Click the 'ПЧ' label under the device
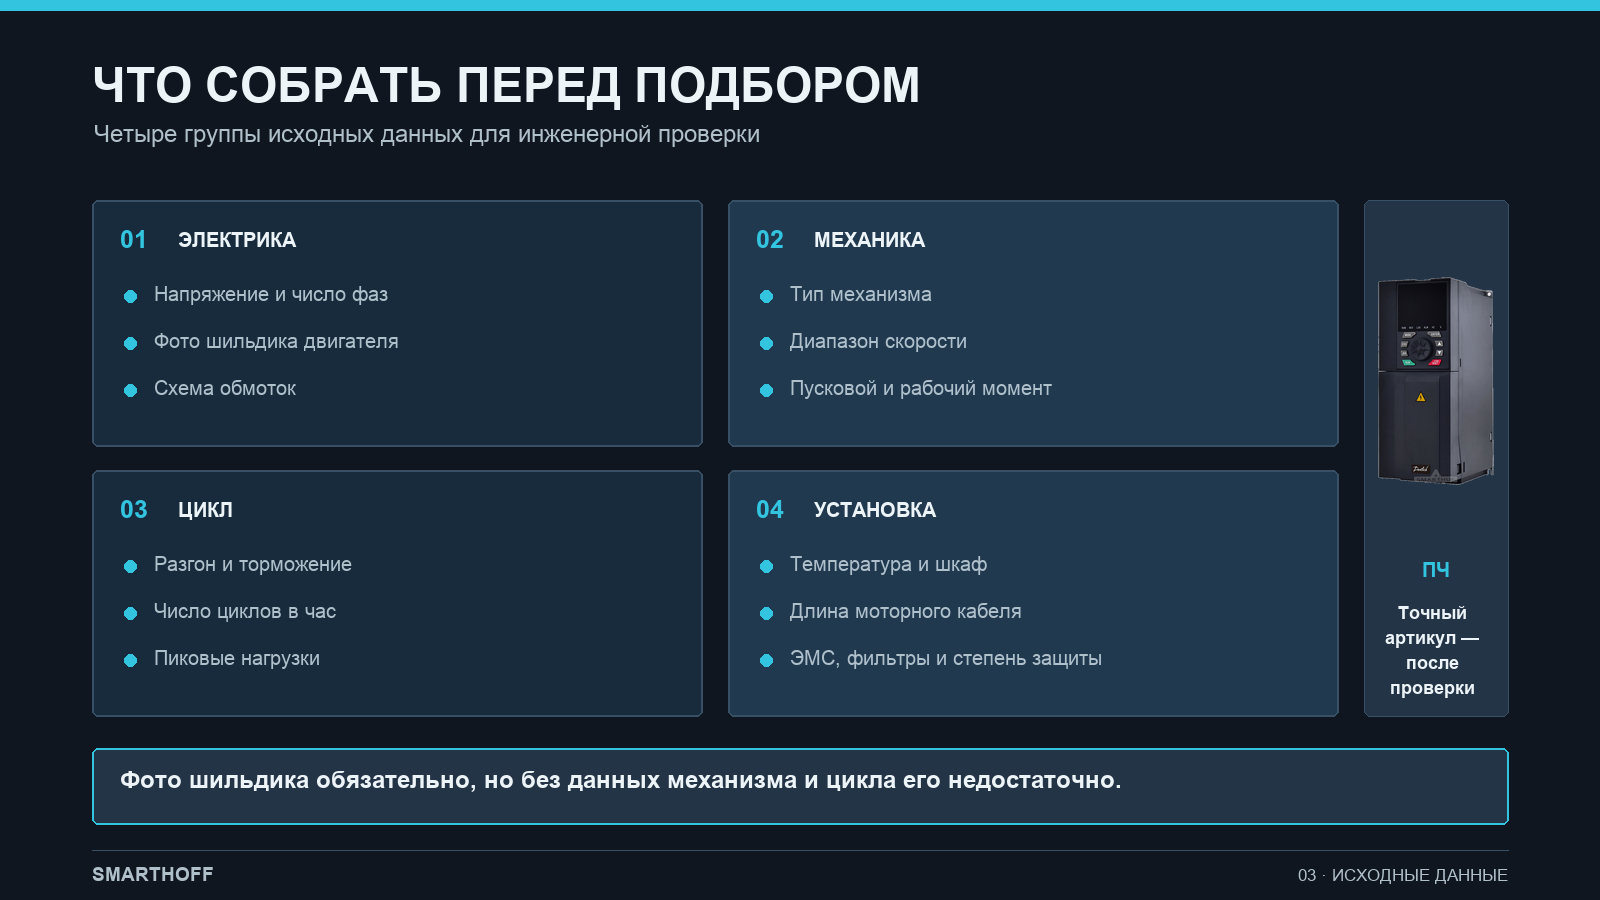This screenshot has width=1600, height=900. (1436, 570)
